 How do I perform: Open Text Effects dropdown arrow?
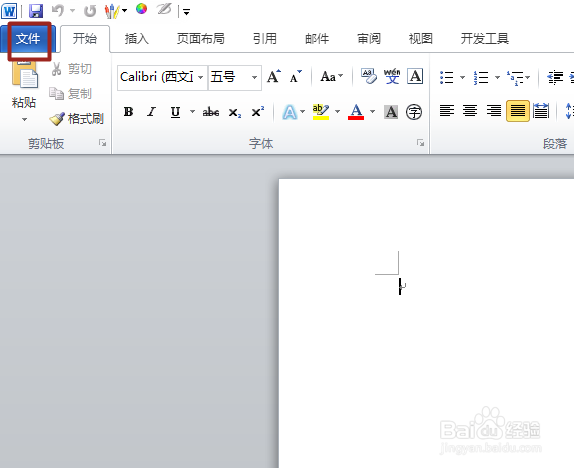[x=302, y=111]
